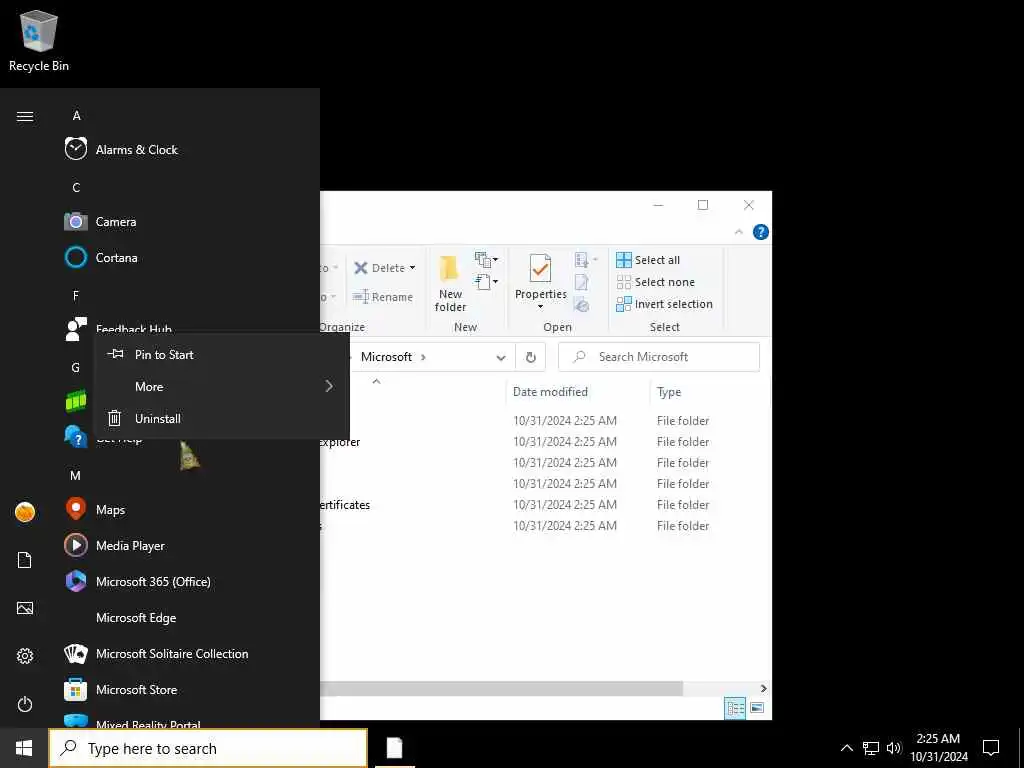Open Documents from the Start sidebar
Screen dimensions: 1024x768
(x=25, y=560)
